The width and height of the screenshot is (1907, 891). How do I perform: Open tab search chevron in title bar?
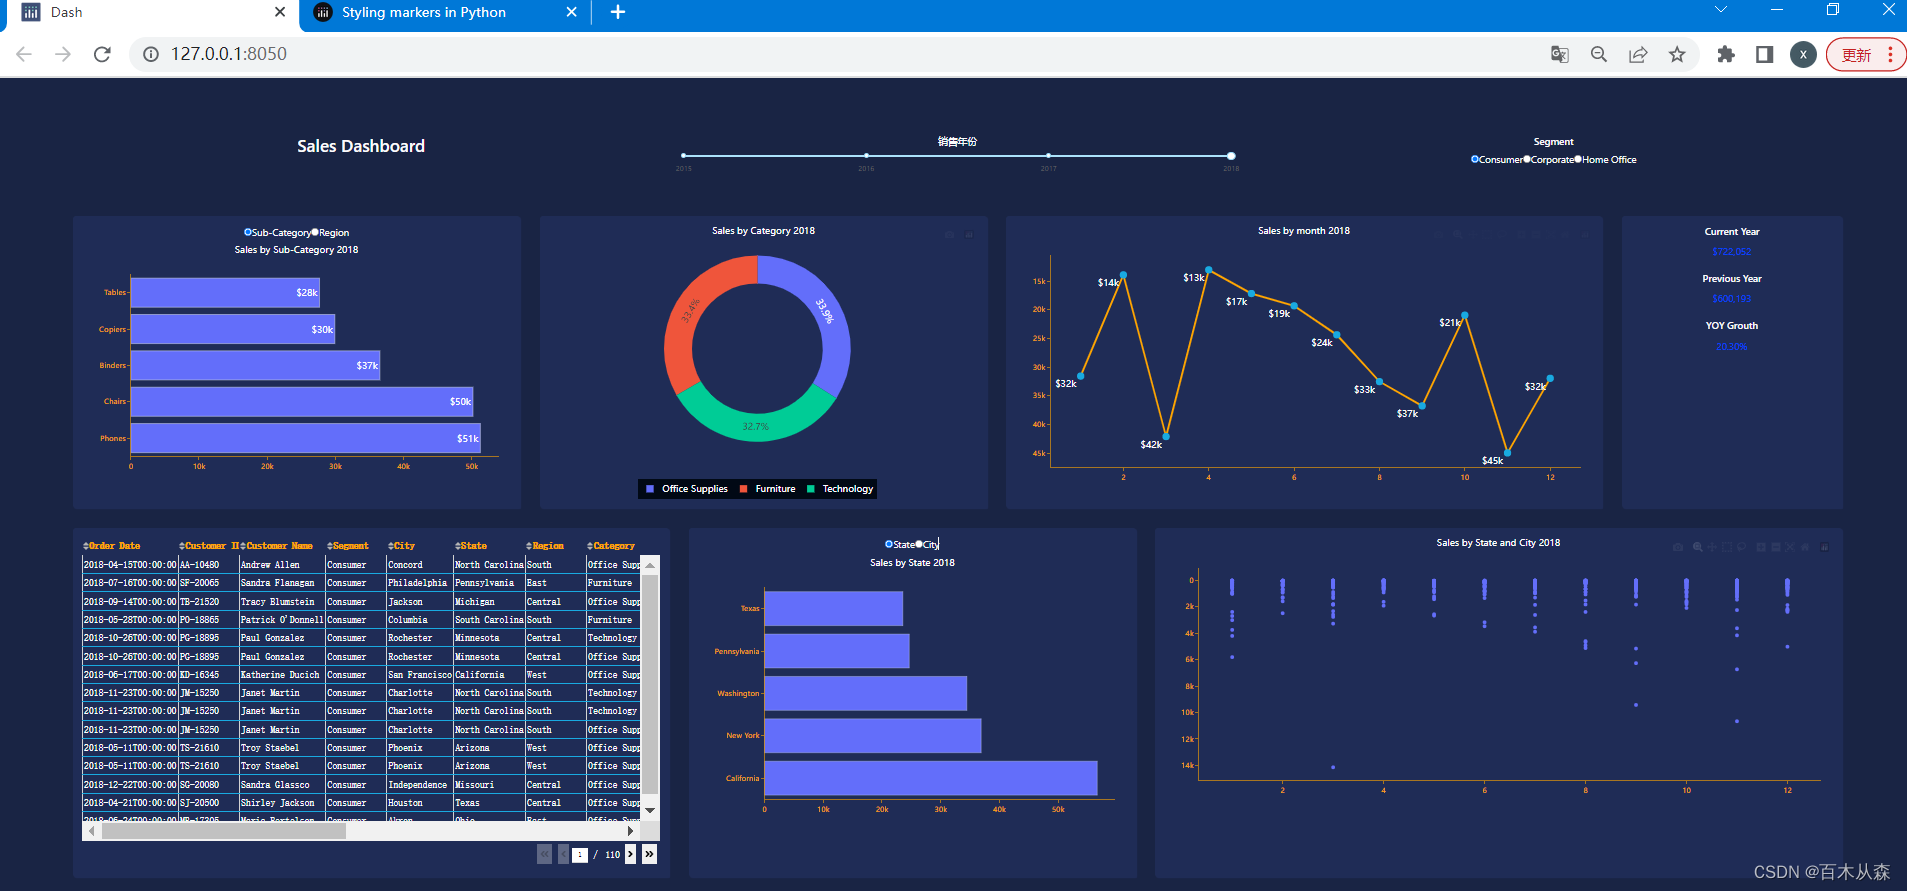click(1721, 10)
